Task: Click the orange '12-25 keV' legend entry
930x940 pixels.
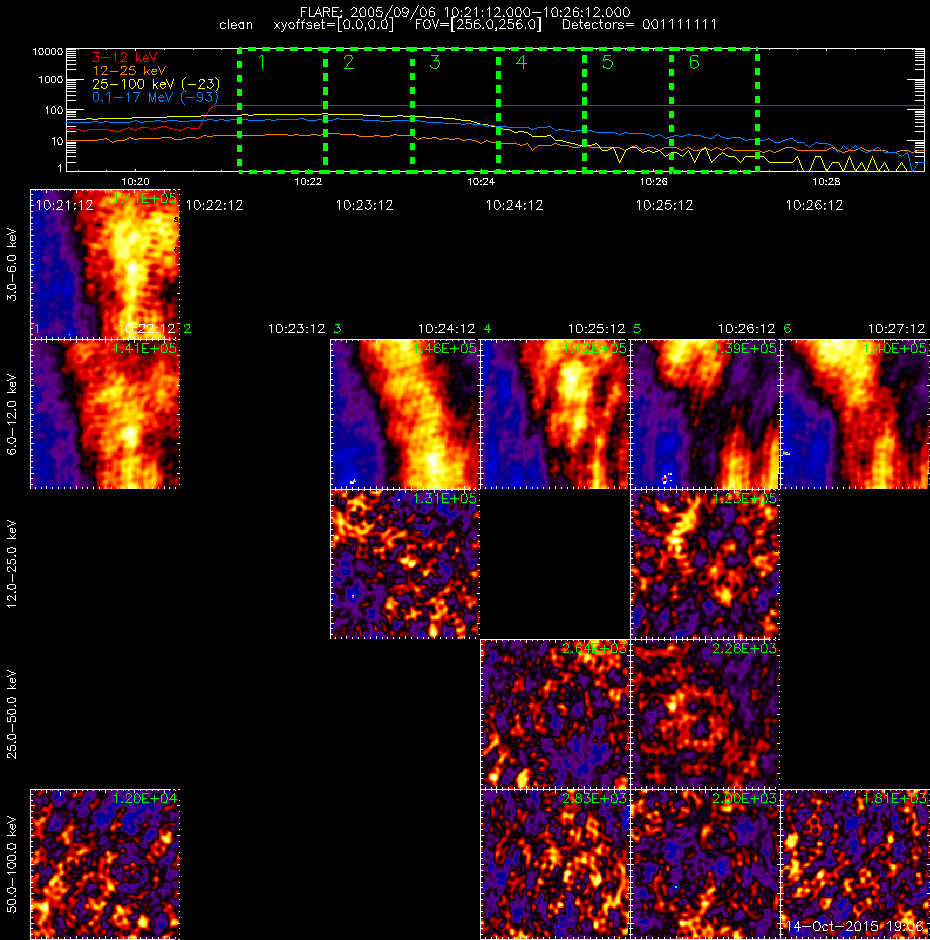Action: pyautogui.click(x=129, y=71)
